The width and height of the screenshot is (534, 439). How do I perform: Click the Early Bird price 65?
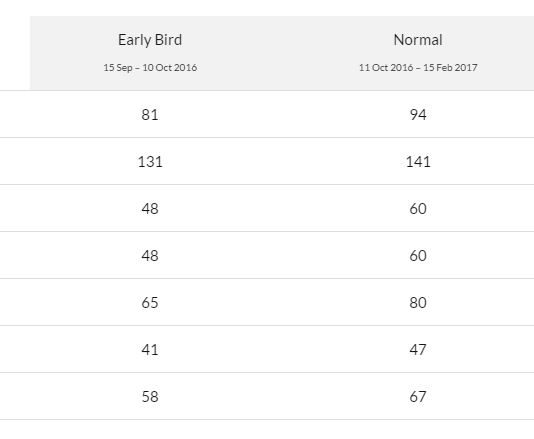point(150,302)
